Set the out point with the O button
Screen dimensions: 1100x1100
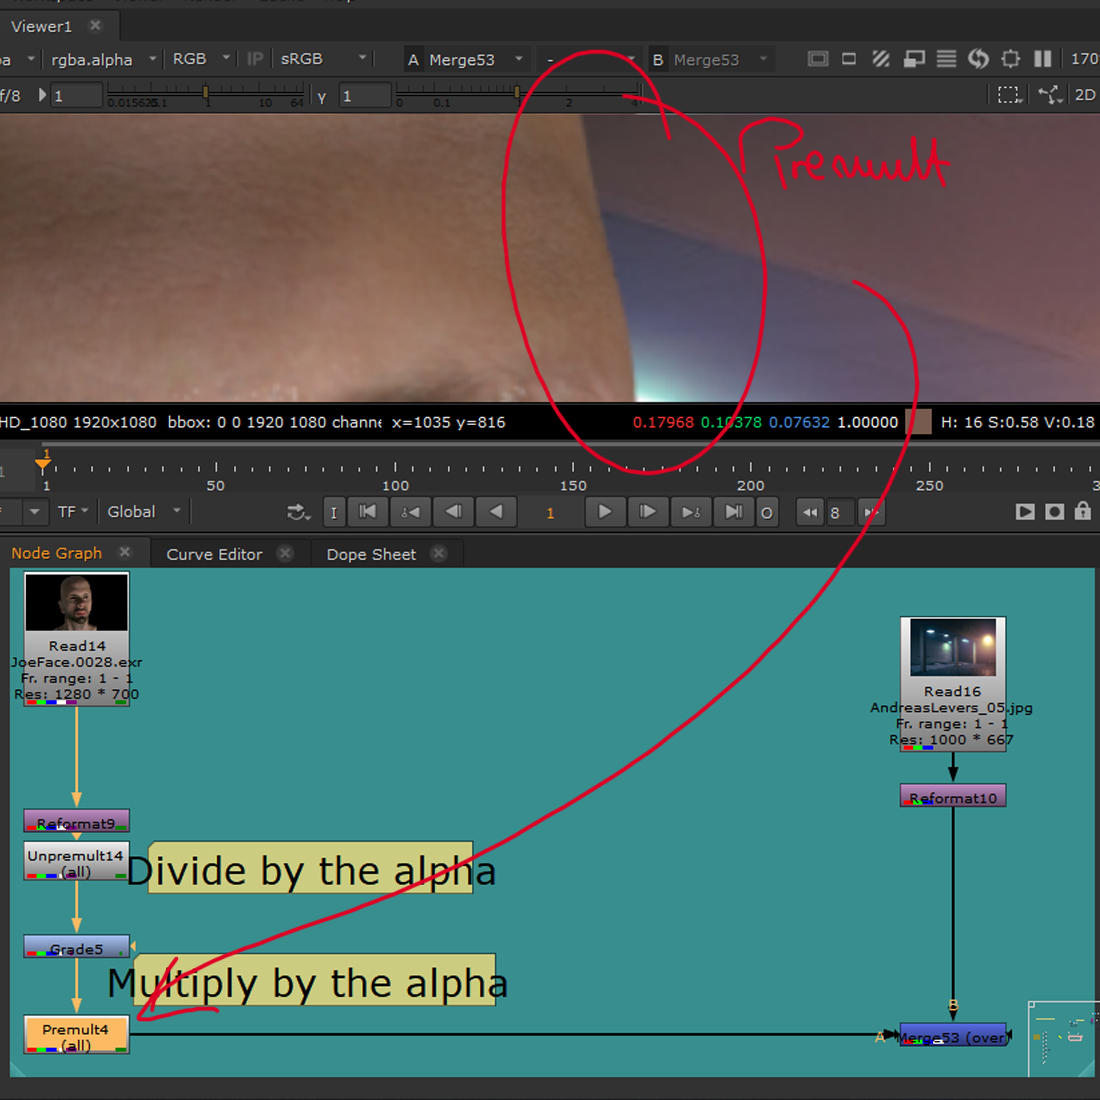[767, 513]
